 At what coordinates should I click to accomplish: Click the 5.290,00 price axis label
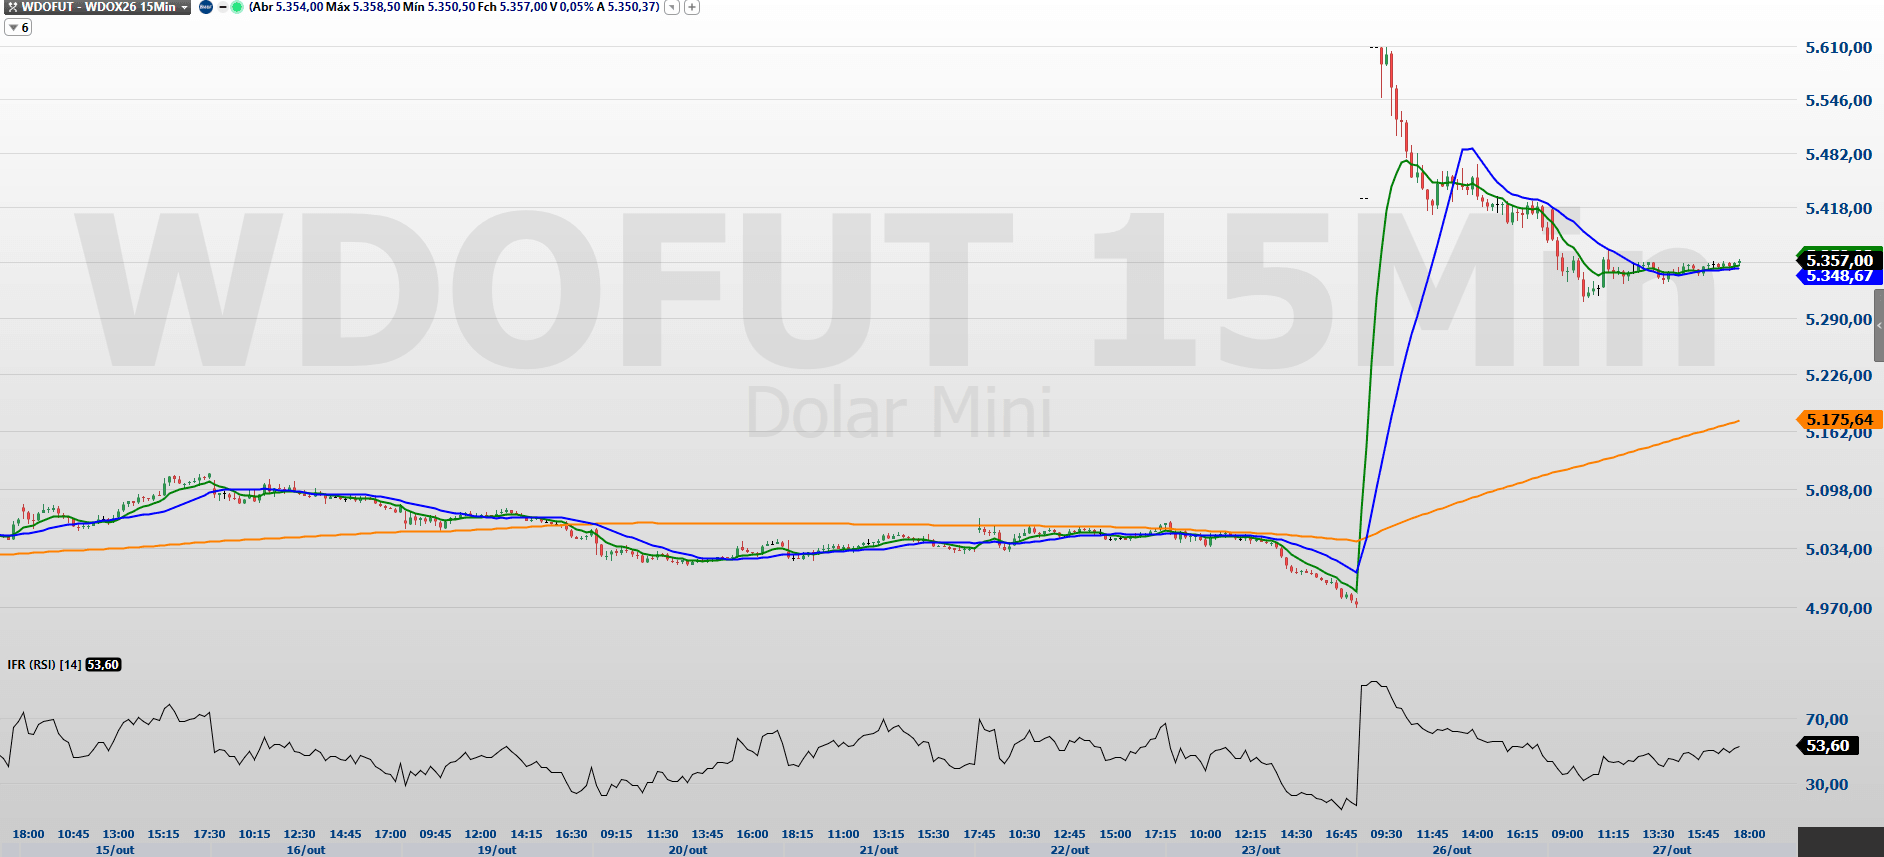point(1838,319)
